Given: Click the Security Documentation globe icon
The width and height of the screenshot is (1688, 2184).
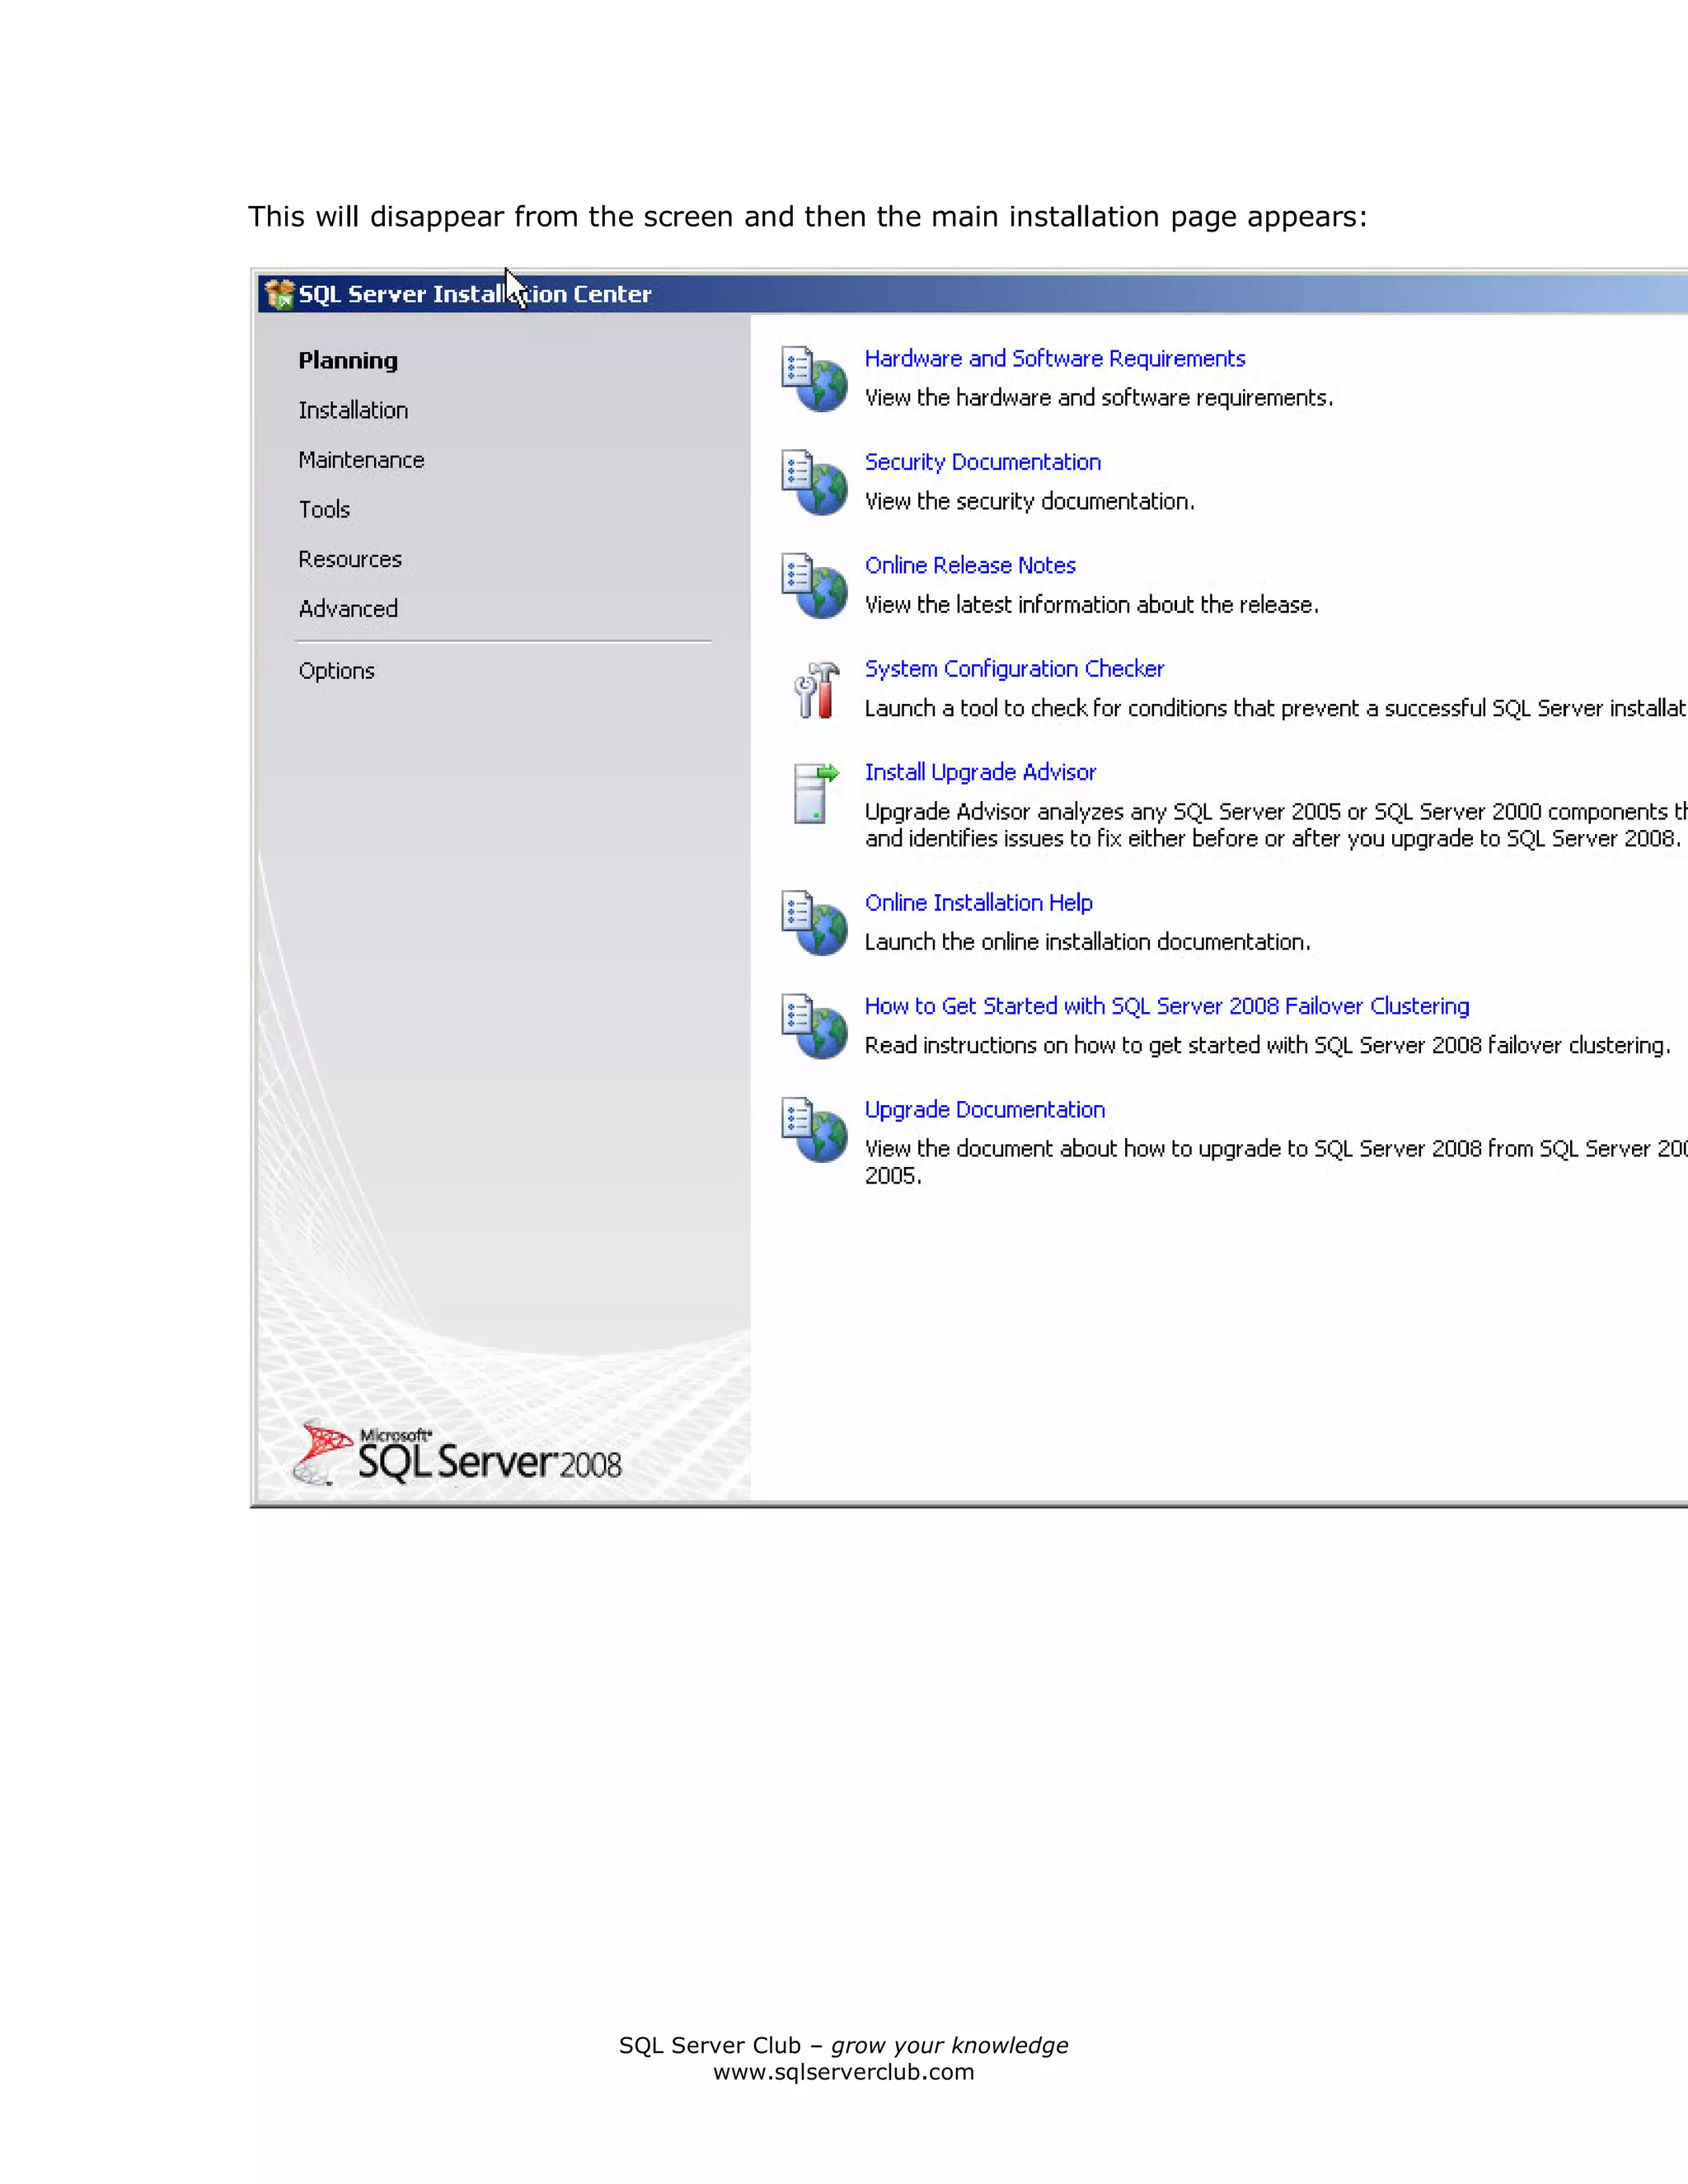Looking at the screenshot, I should (814, 482).
